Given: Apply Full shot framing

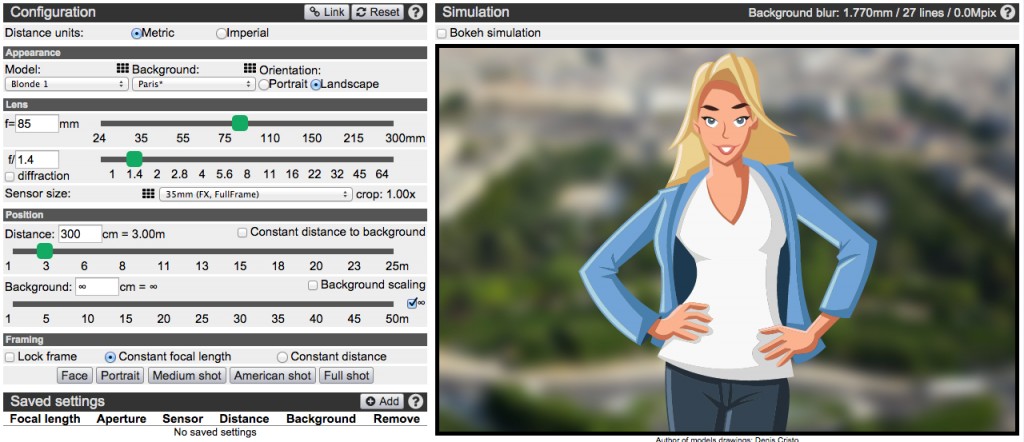Looking at the screenshot, I should coord(347,375).
